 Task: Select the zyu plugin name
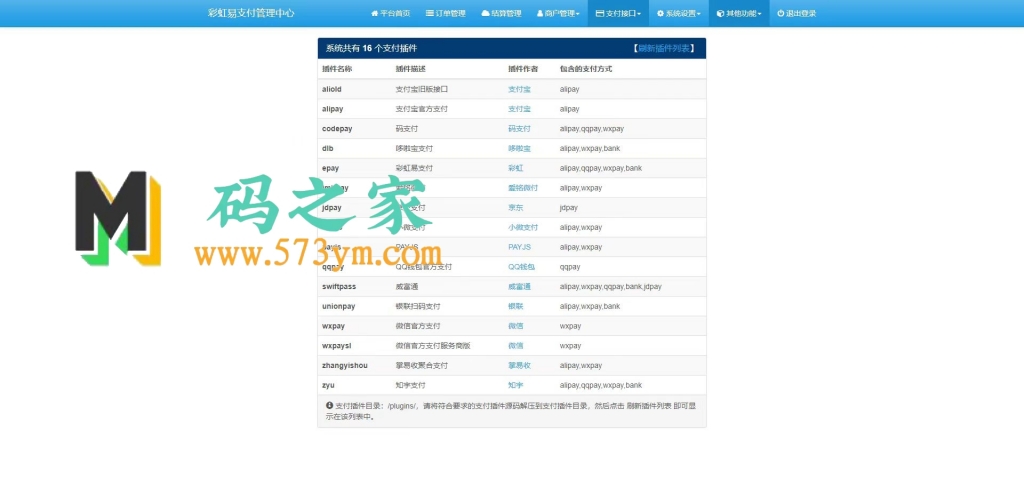(328, 385)
